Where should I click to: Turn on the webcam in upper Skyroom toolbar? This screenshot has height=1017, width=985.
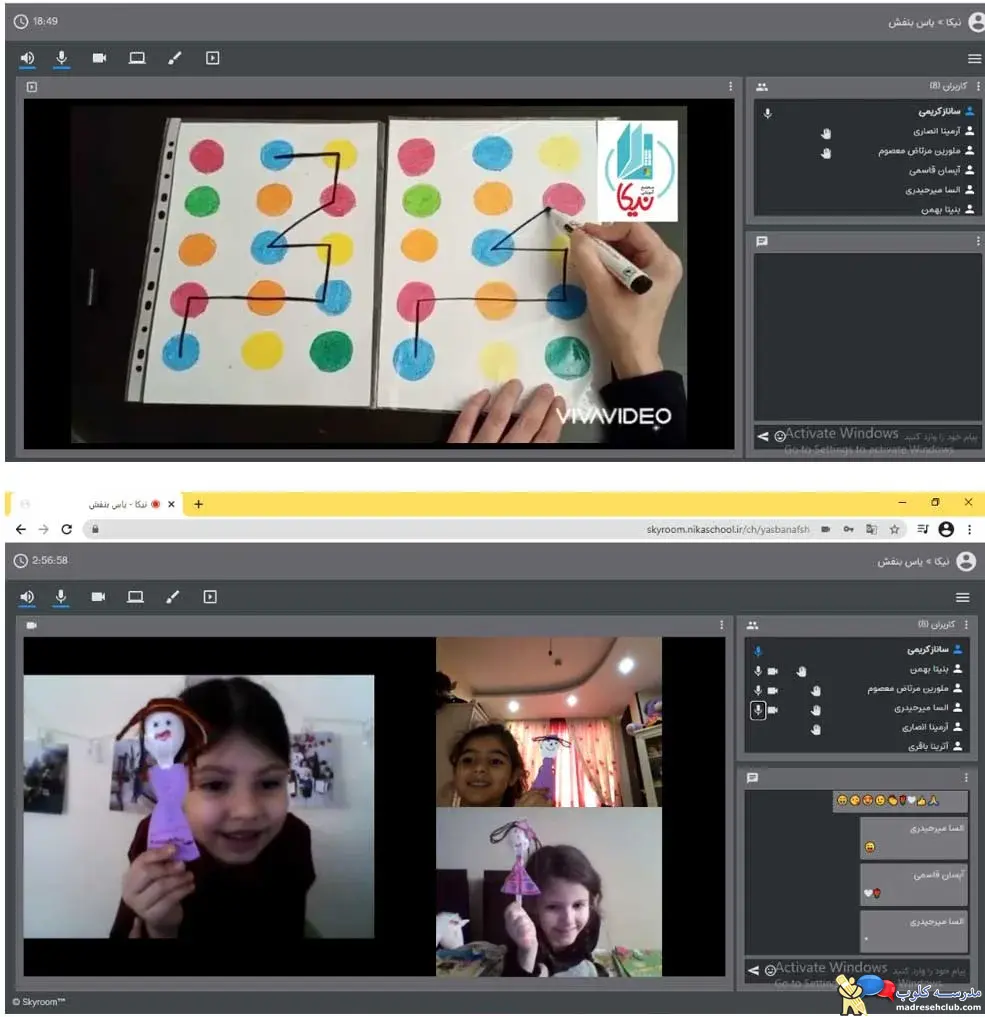(99, 58)
